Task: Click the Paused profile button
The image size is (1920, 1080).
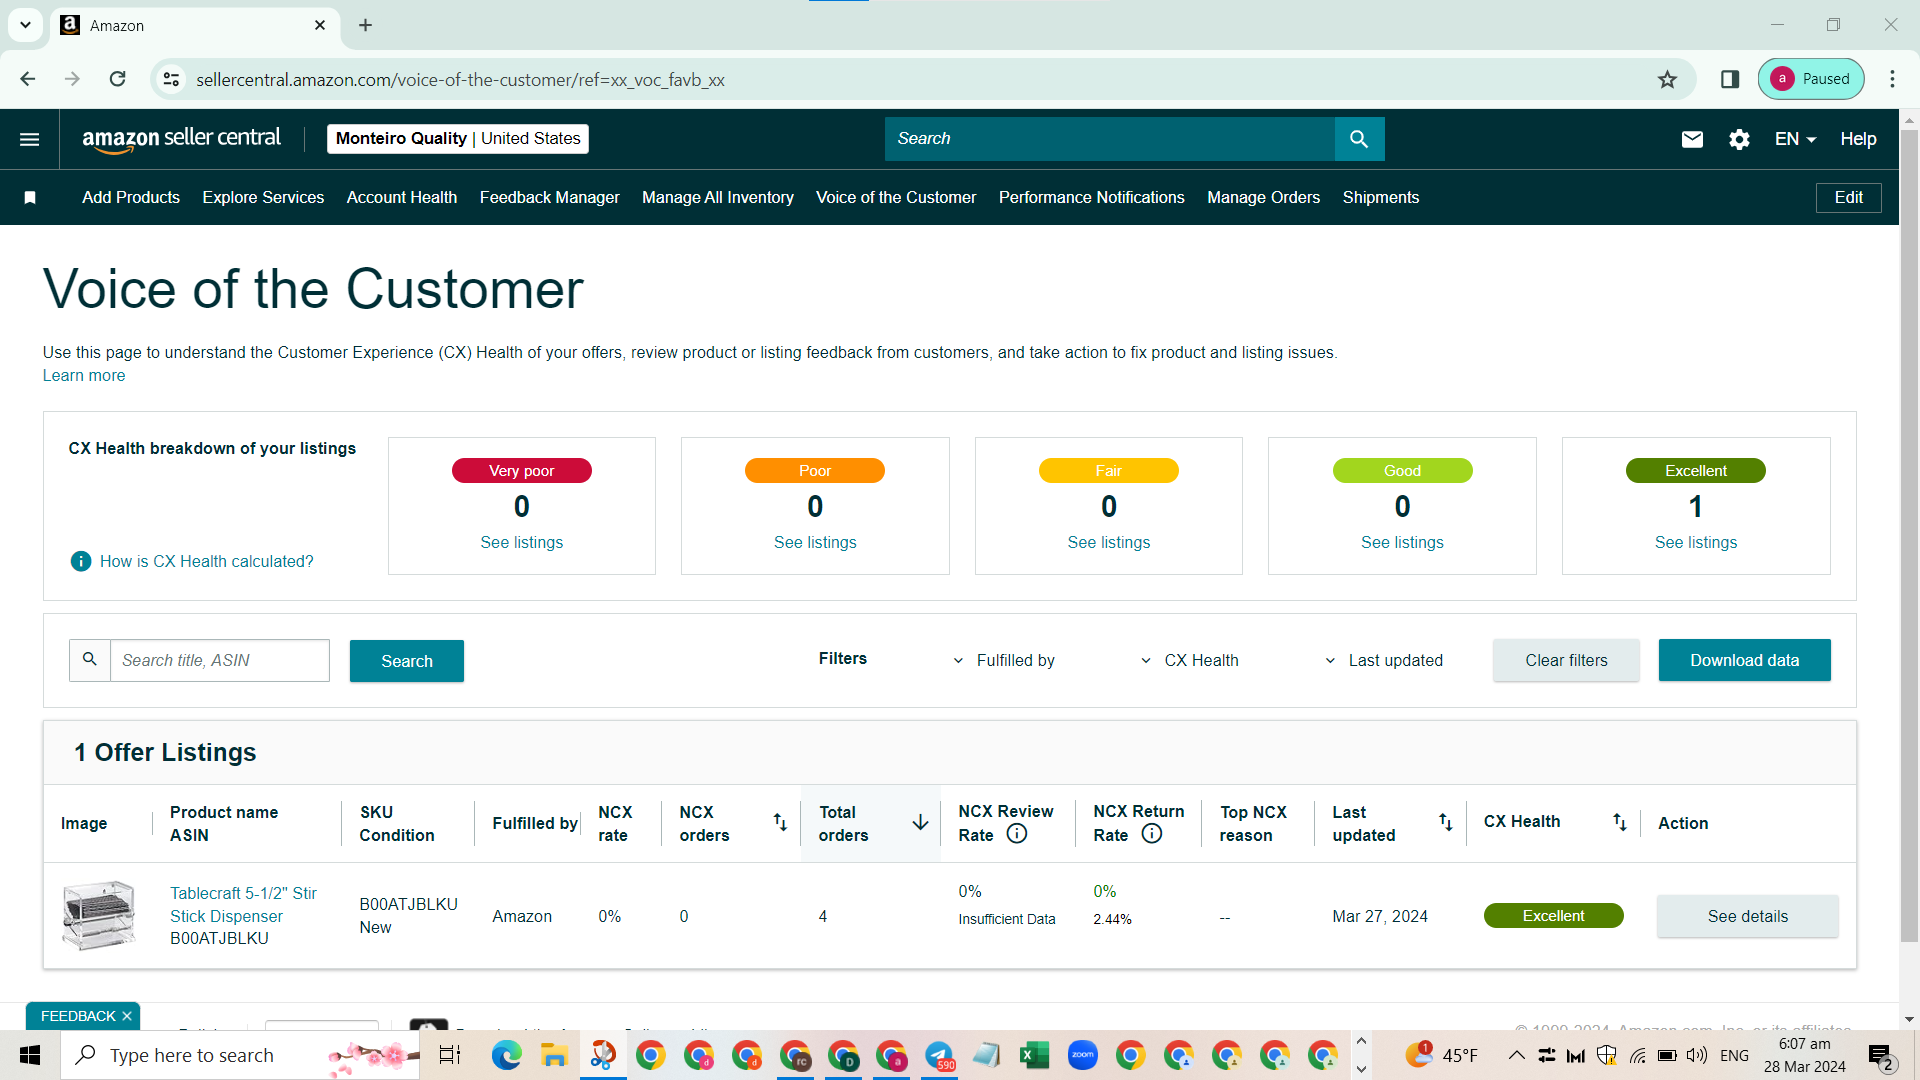Action: [x=1811, y=79]
